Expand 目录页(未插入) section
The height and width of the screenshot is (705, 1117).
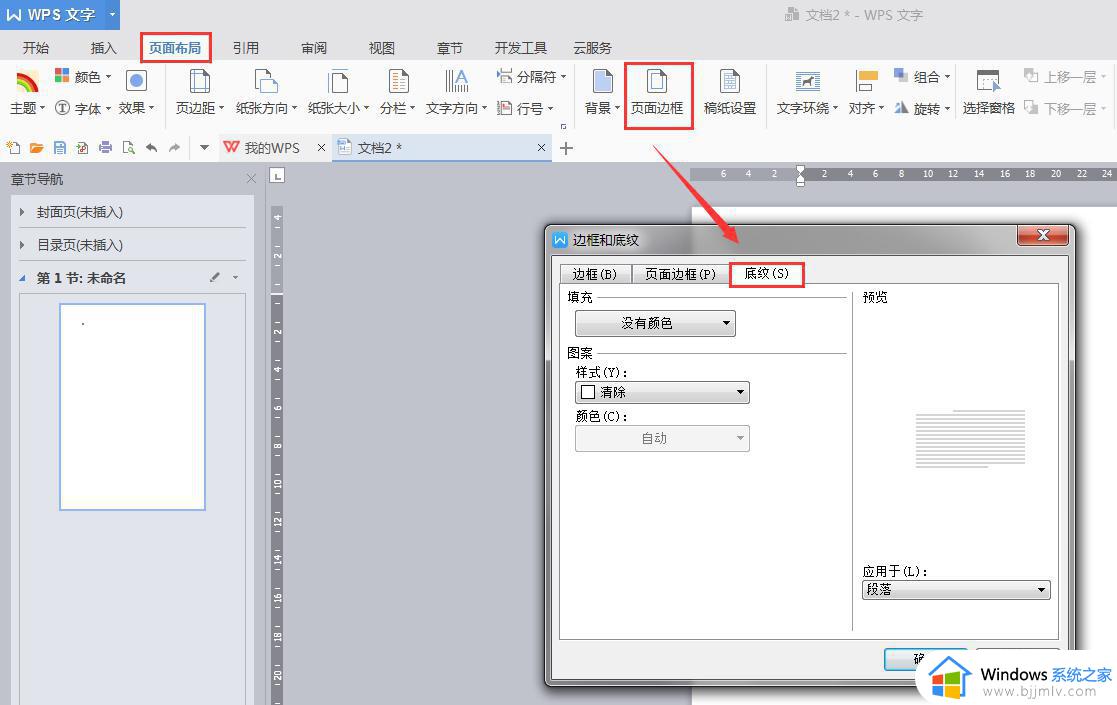pyautogui.click(x=22, y=245)
